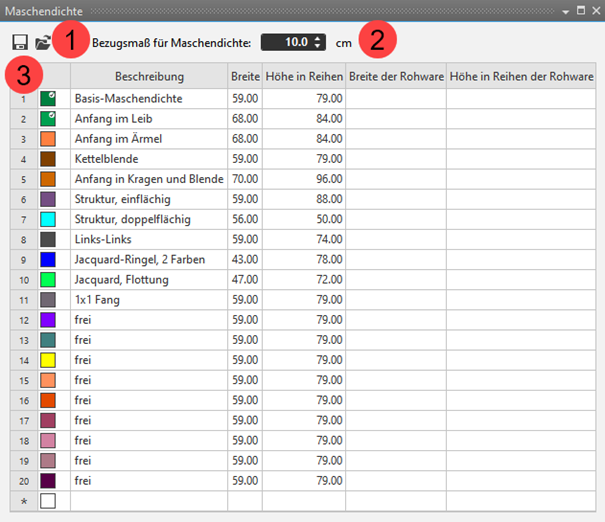Screen dimensions: 605x522
Task: Click the Höhe in Reihen column header
Action: click(304, 77)
